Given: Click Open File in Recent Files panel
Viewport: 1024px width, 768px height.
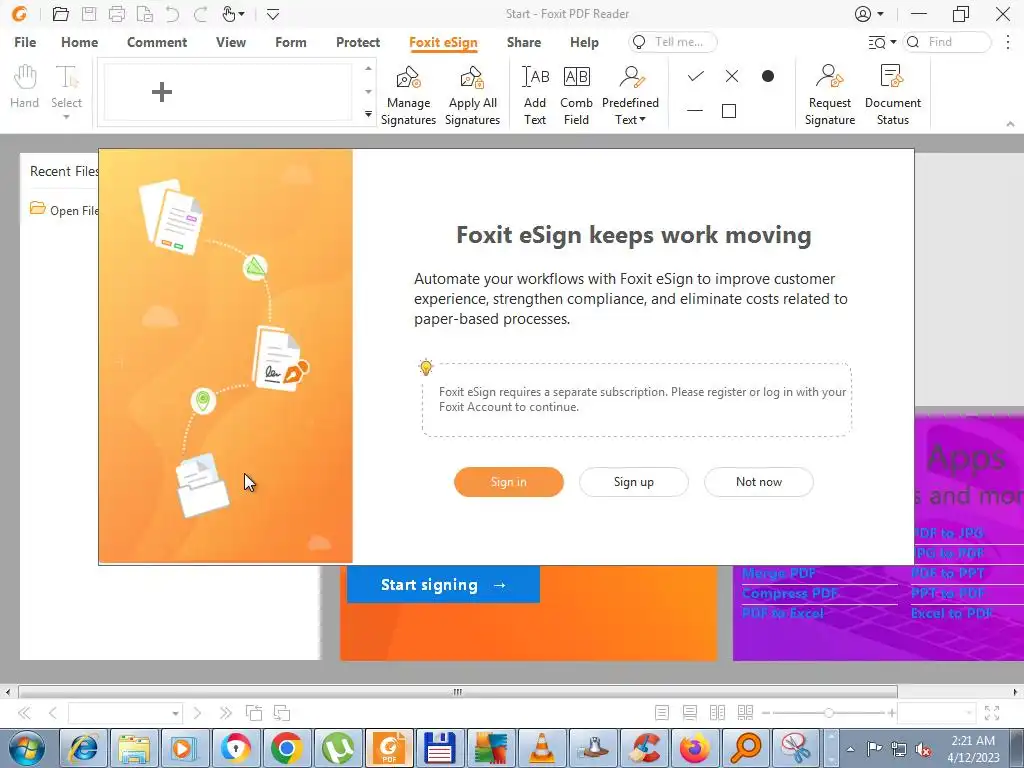Looking at the screenshot, I should [x=65, y=210].
